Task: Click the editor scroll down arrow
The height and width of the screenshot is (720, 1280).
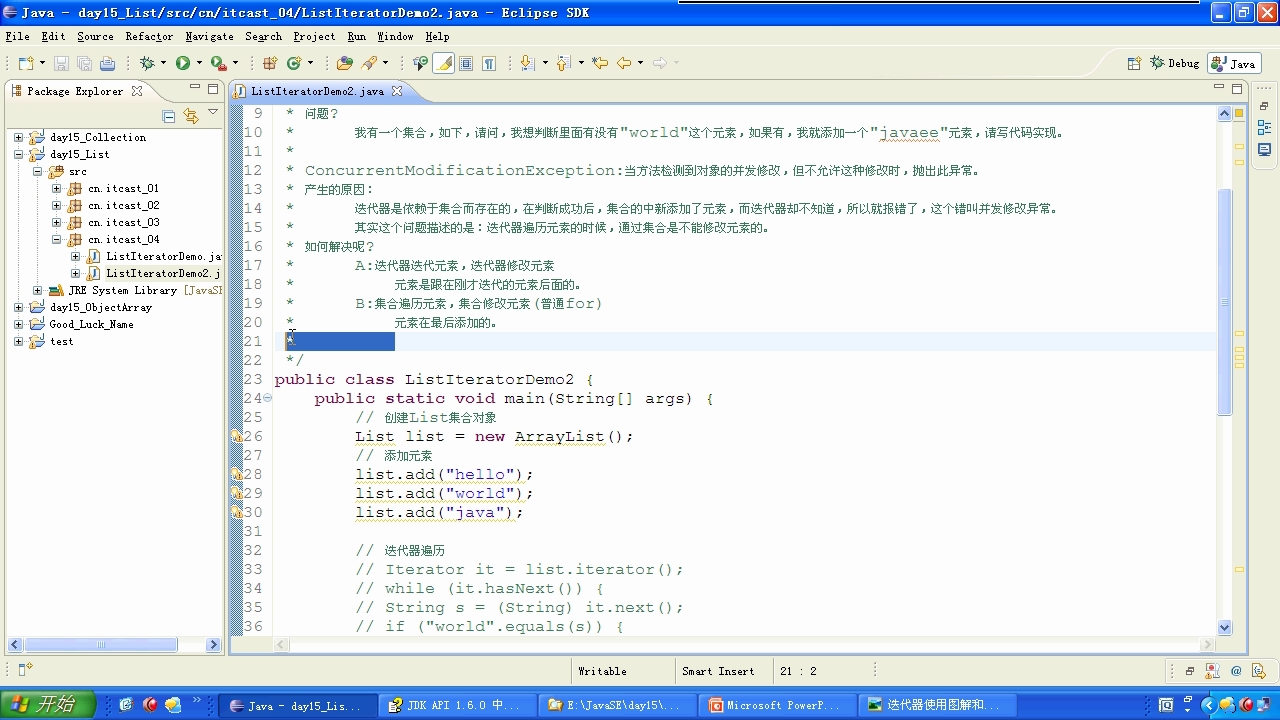Action: [1225, 627]
